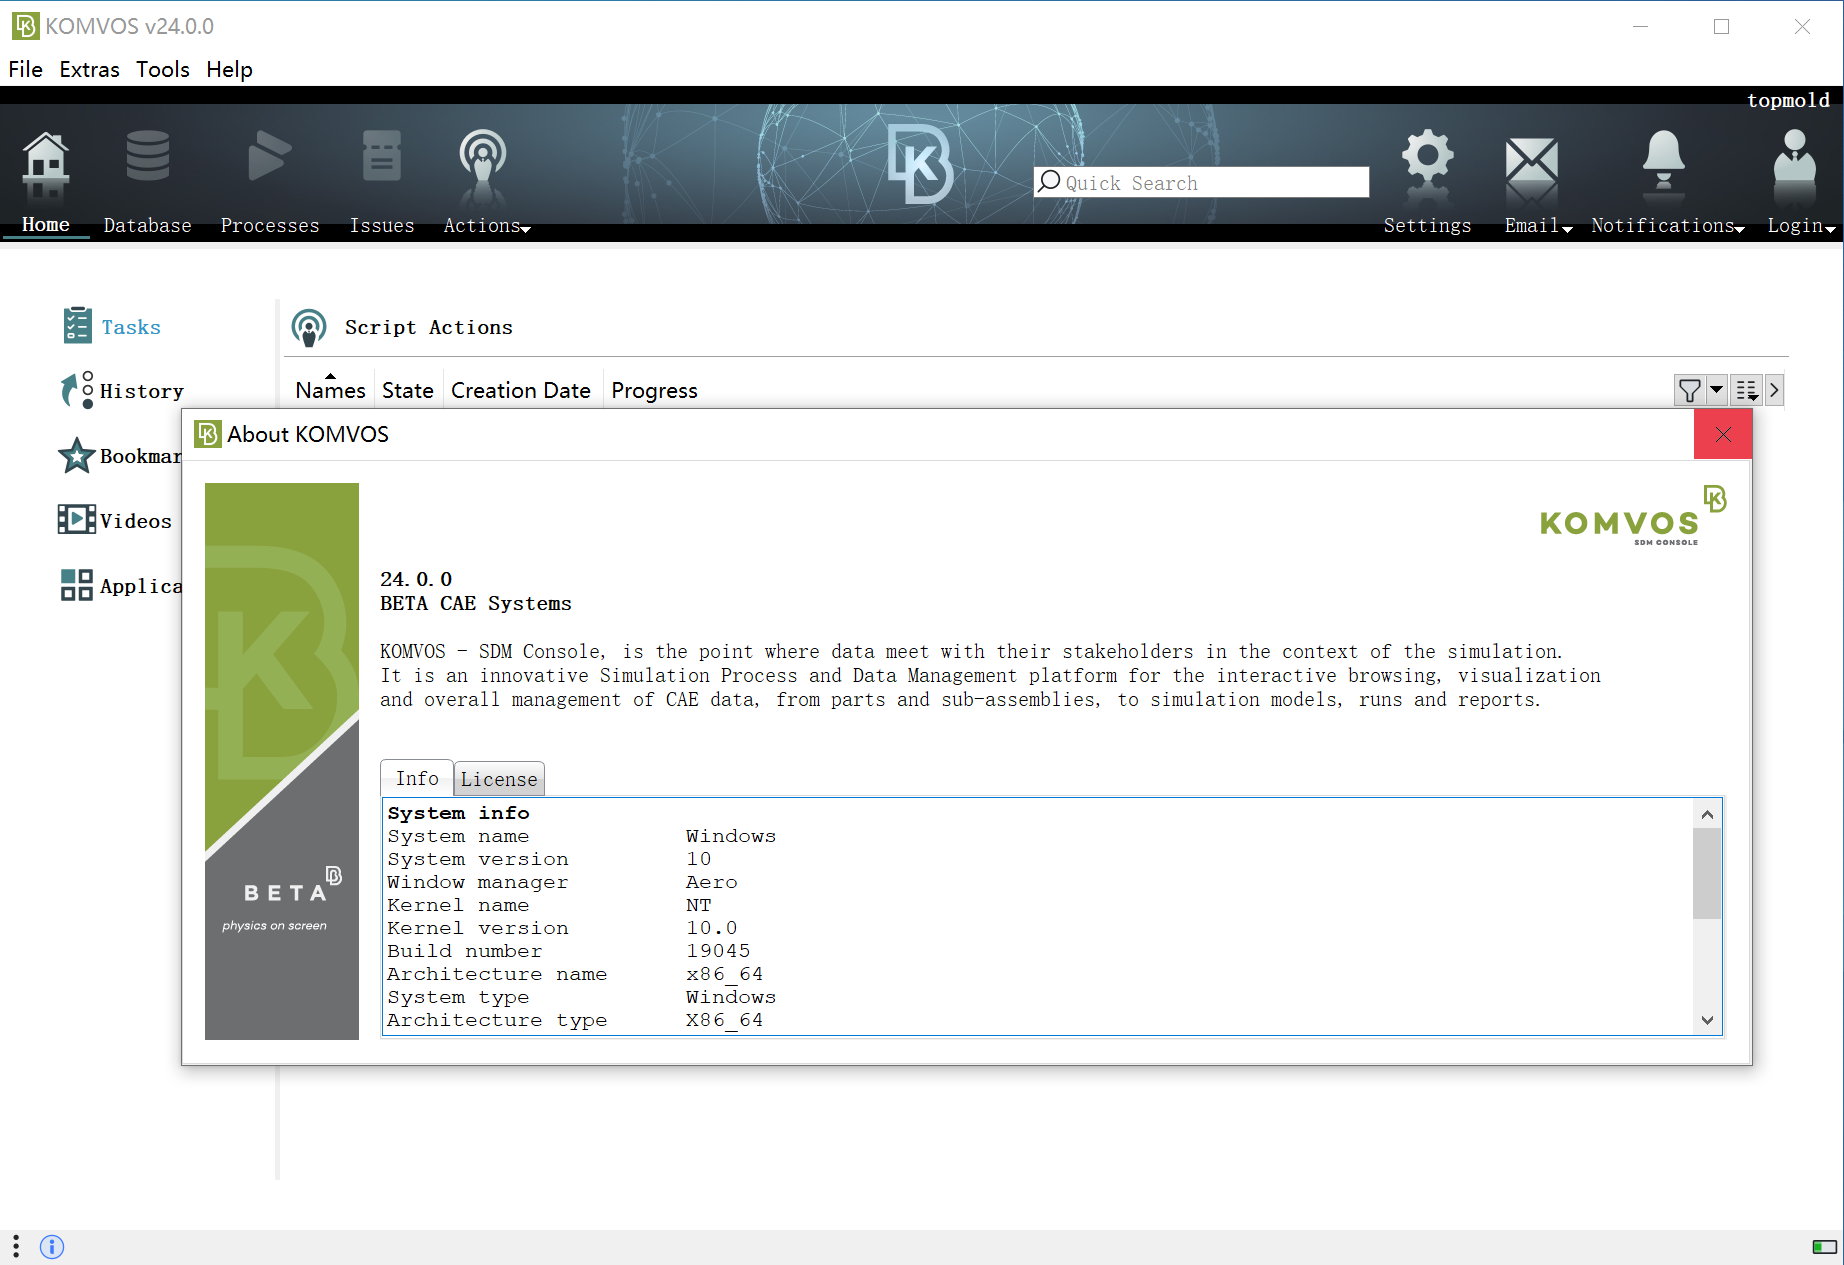Image resolution: width=1844 pixels, height=1265 pixels.
Task: Click the KOMVOS title bar app icon
Action: coord(25,26)
